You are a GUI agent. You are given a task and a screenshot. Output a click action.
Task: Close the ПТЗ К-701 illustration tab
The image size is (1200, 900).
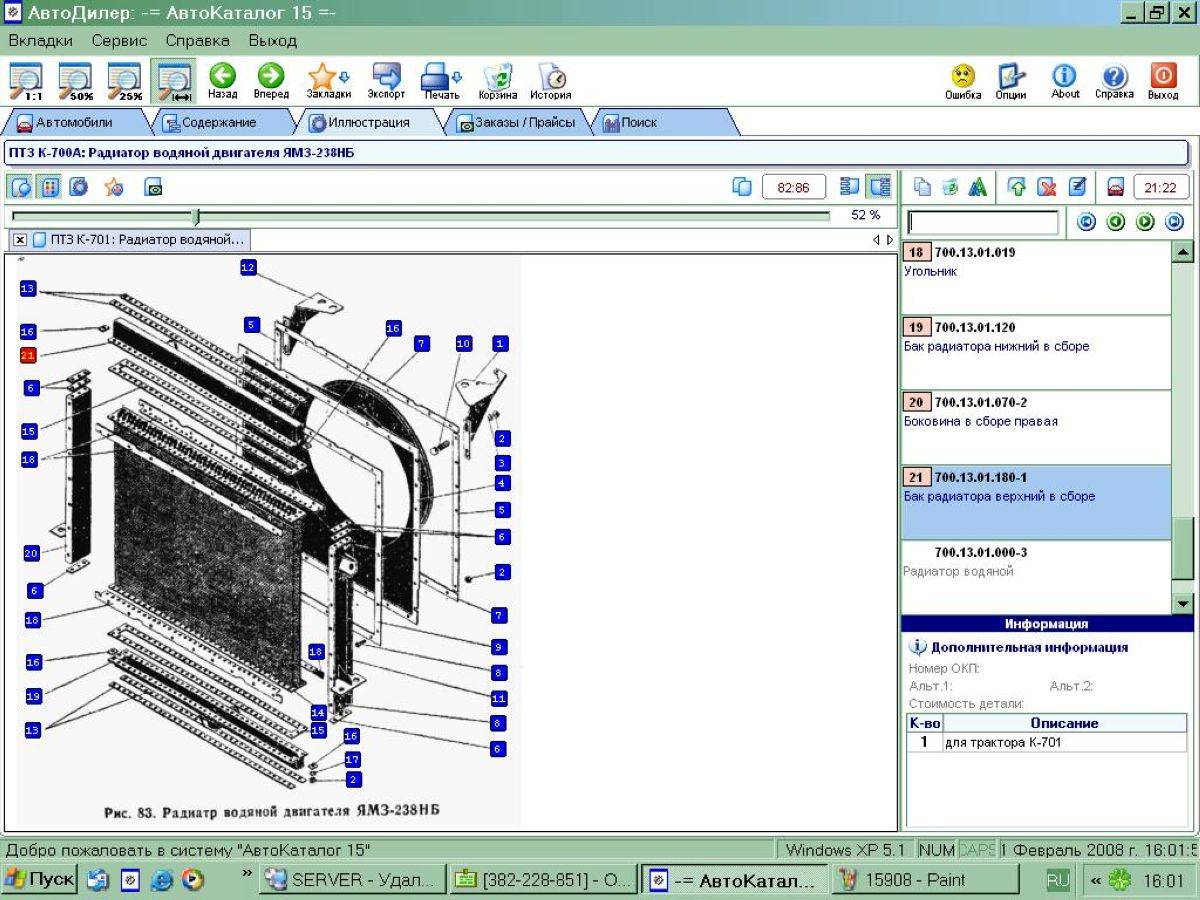pos(20,240)
